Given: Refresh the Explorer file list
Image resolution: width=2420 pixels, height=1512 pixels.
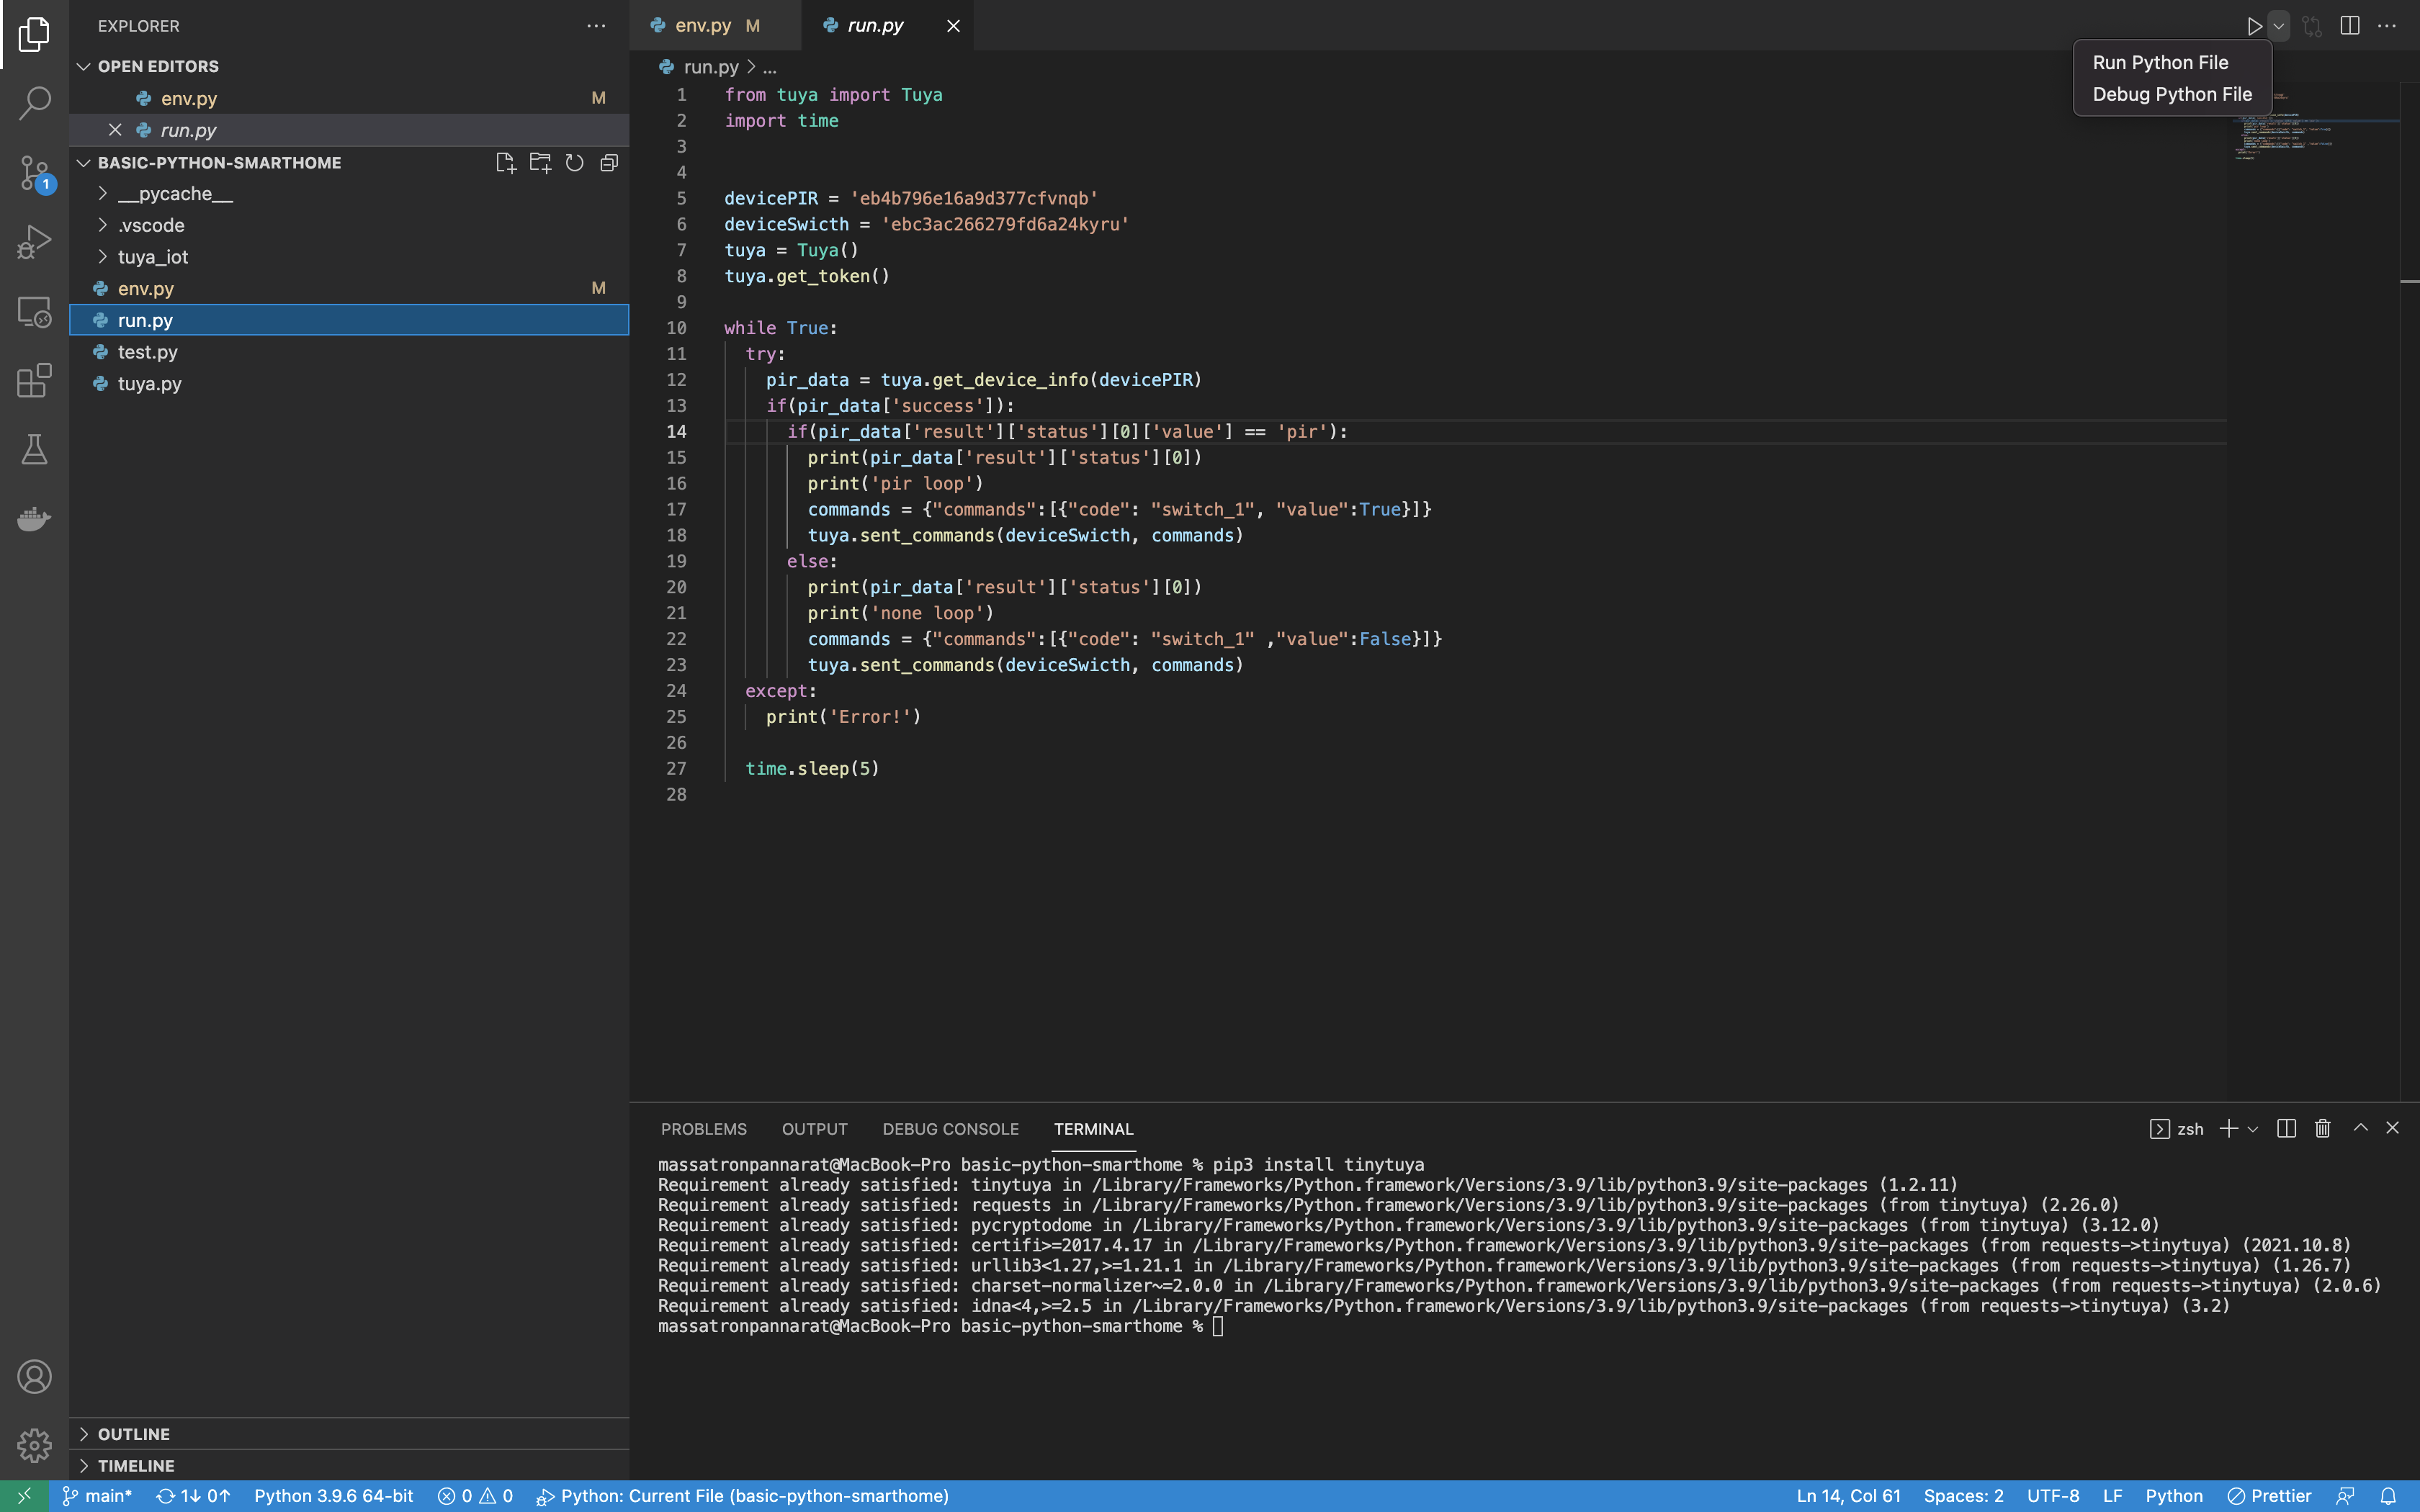Looking at the screenshot, I should tap(574, 162).
